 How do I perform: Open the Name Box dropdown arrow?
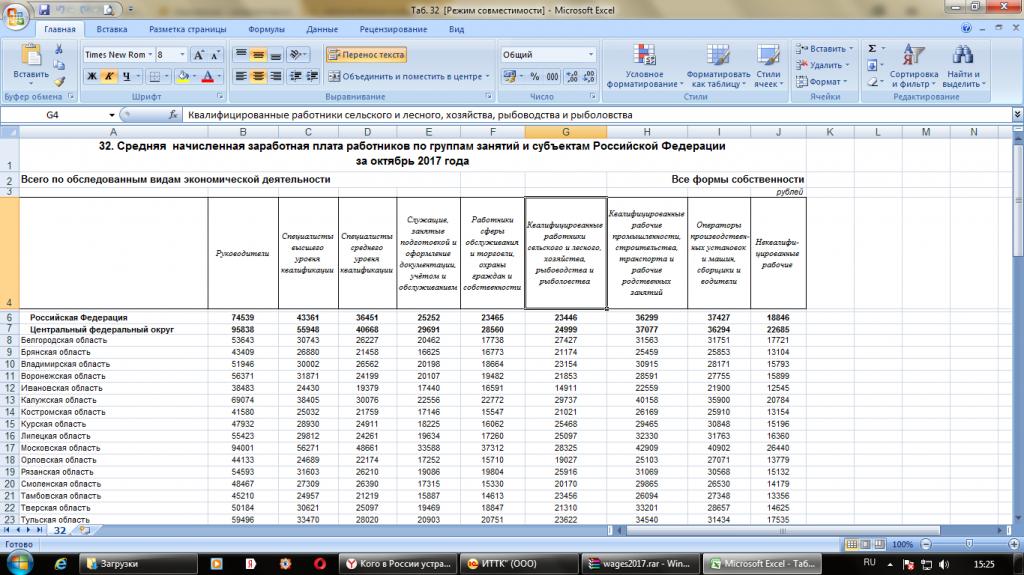[x=112, y=115]
